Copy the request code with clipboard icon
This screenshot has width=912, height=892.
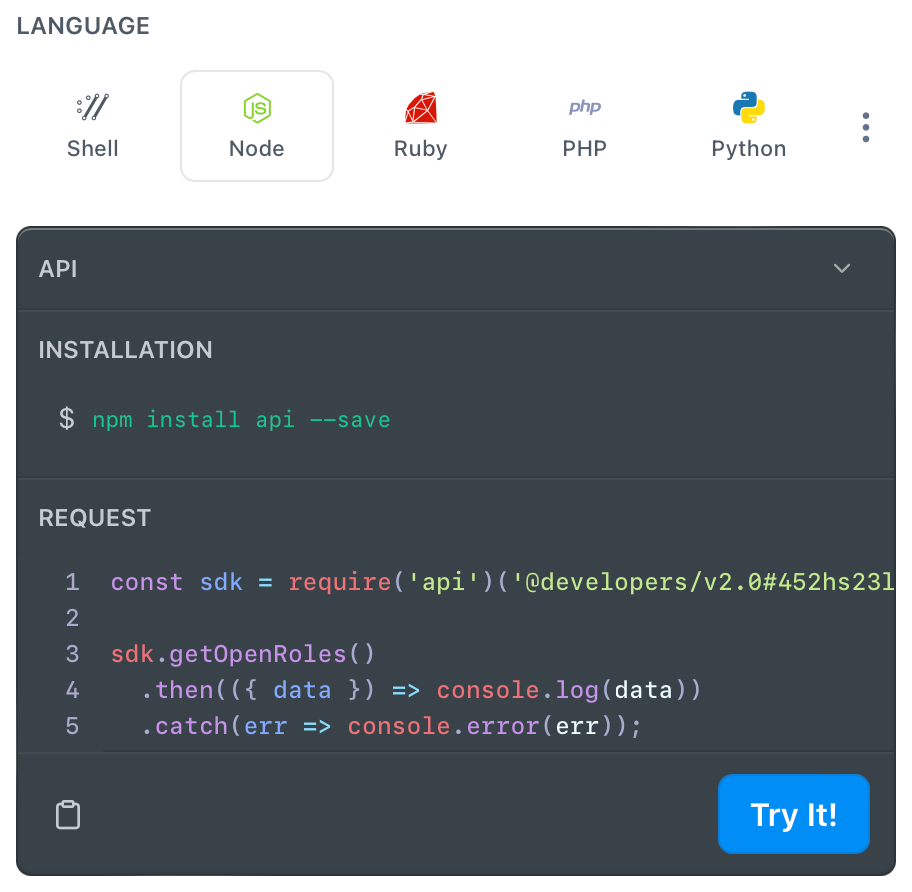[68, 814]
